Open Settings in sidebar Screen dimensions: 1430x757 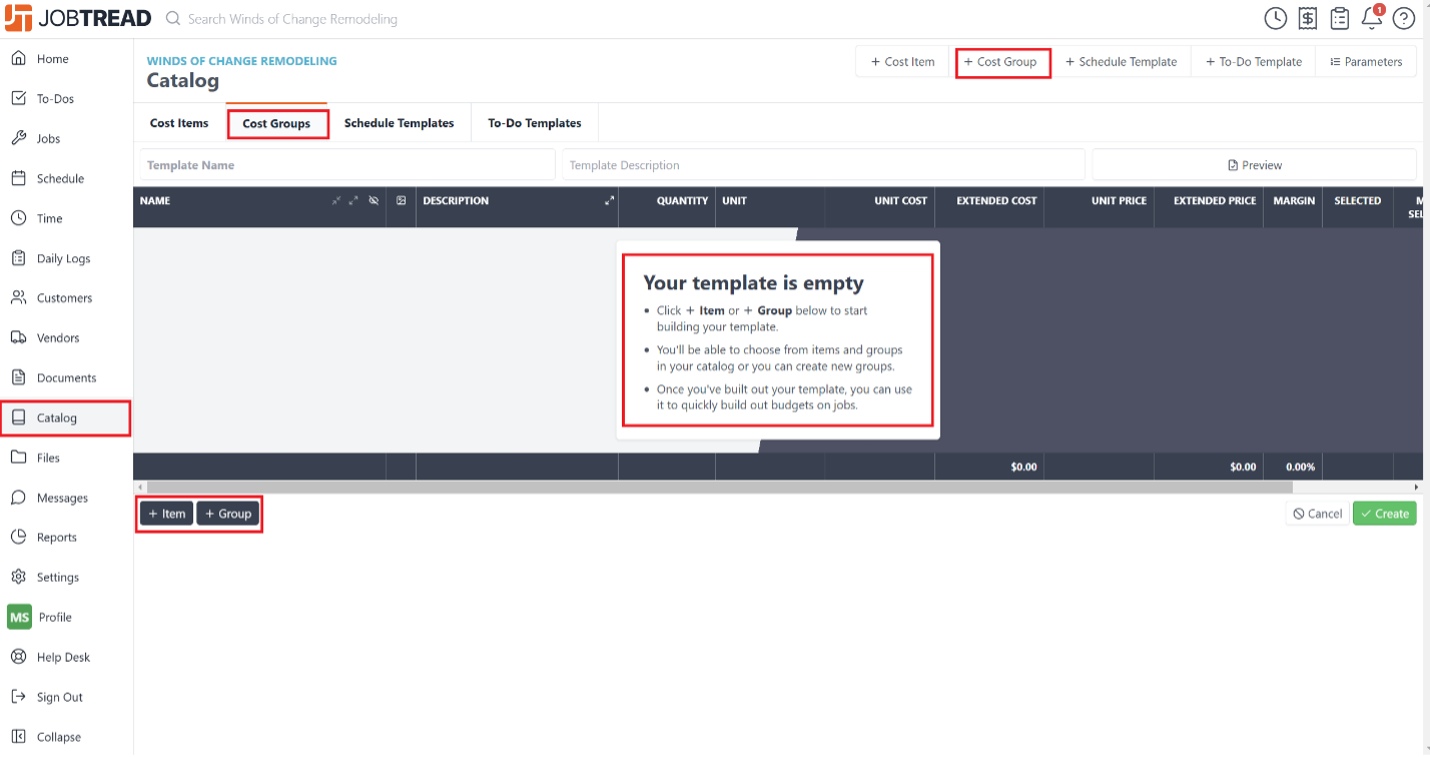click(x=66, y=577)
